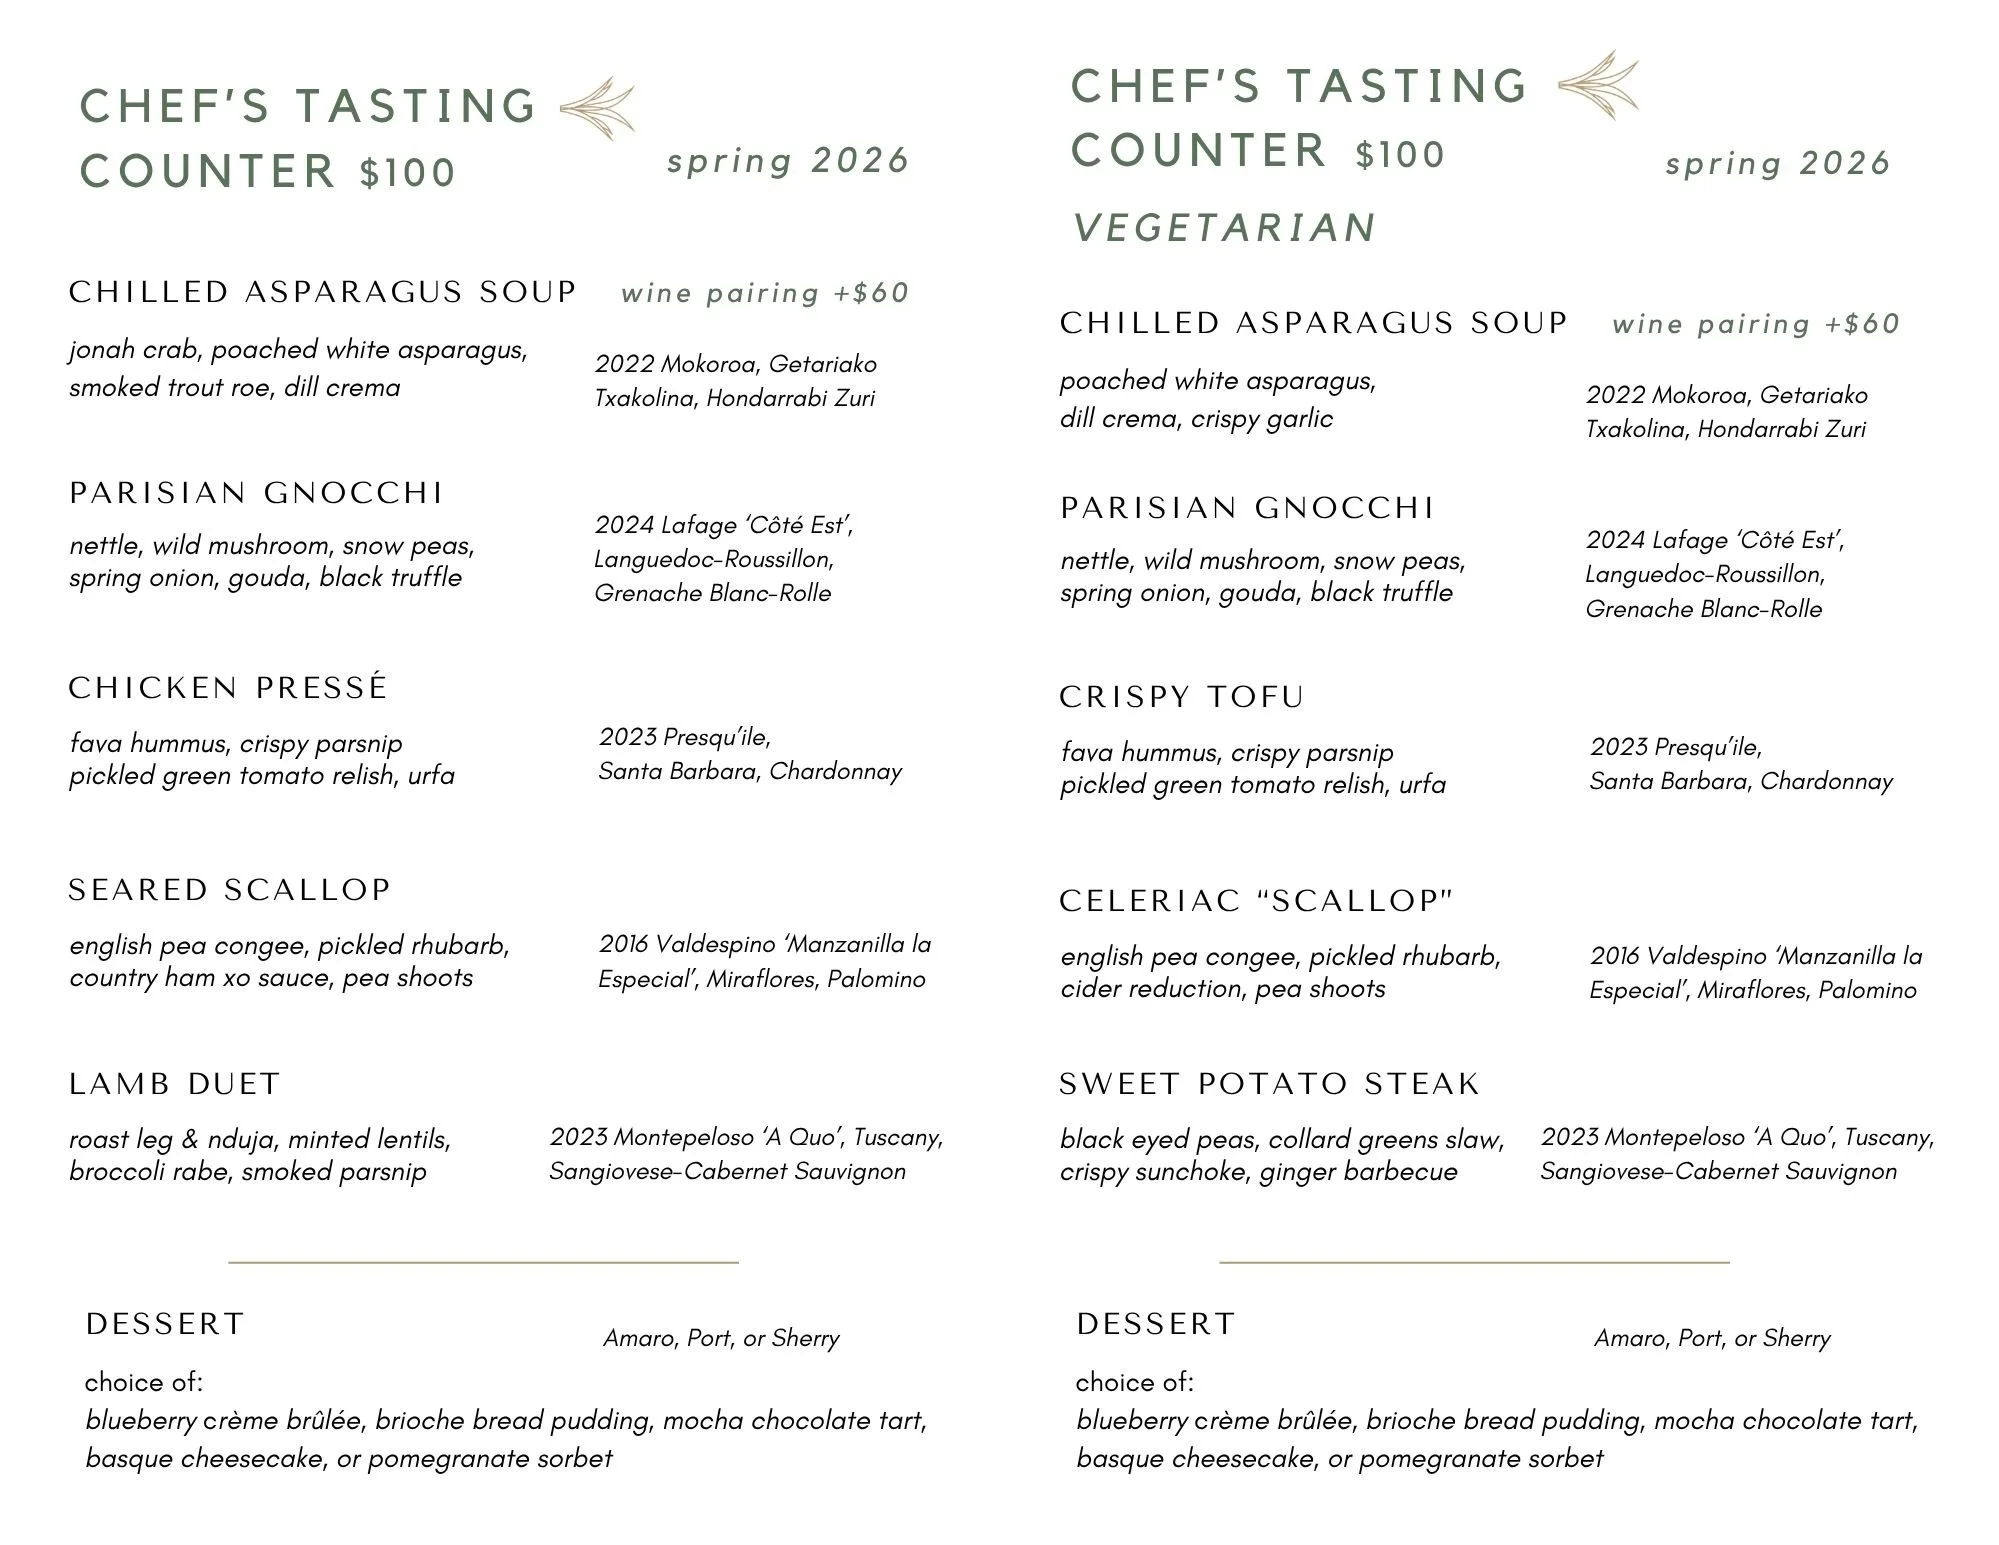Image resolution: width=1999 pixels, height=1545 pixels.
Task: Select the 2023 Montepeloso wine on left menu
Action: (x=746, y=1154)
